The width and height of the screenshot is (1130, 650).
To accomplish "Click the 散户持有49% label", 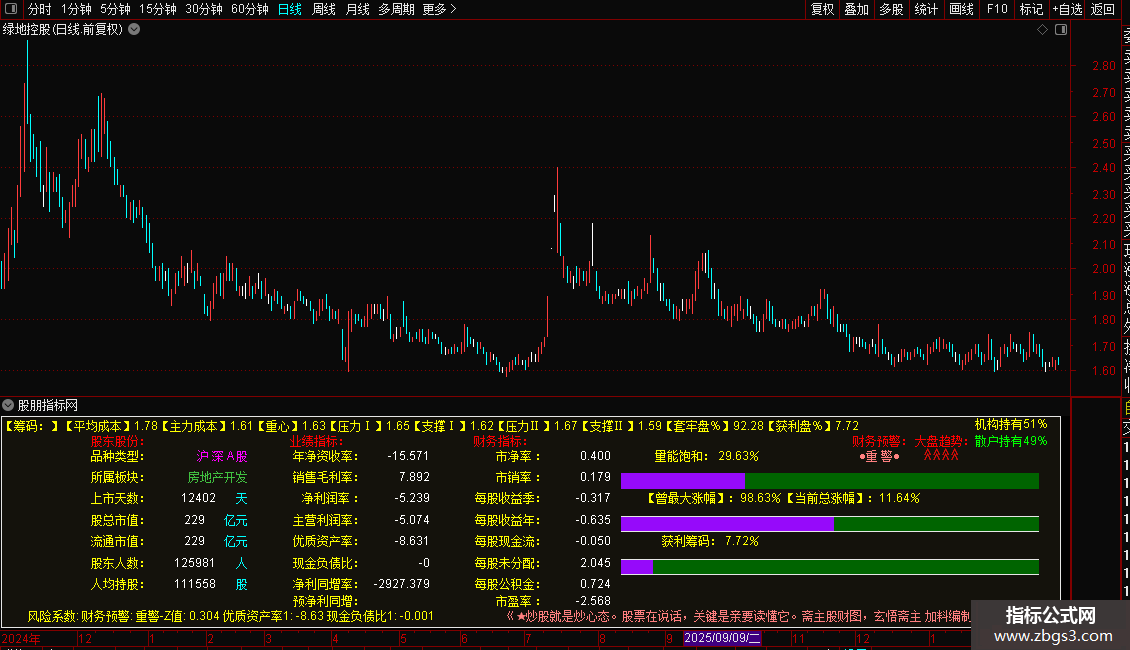I will click(1011, 441).
